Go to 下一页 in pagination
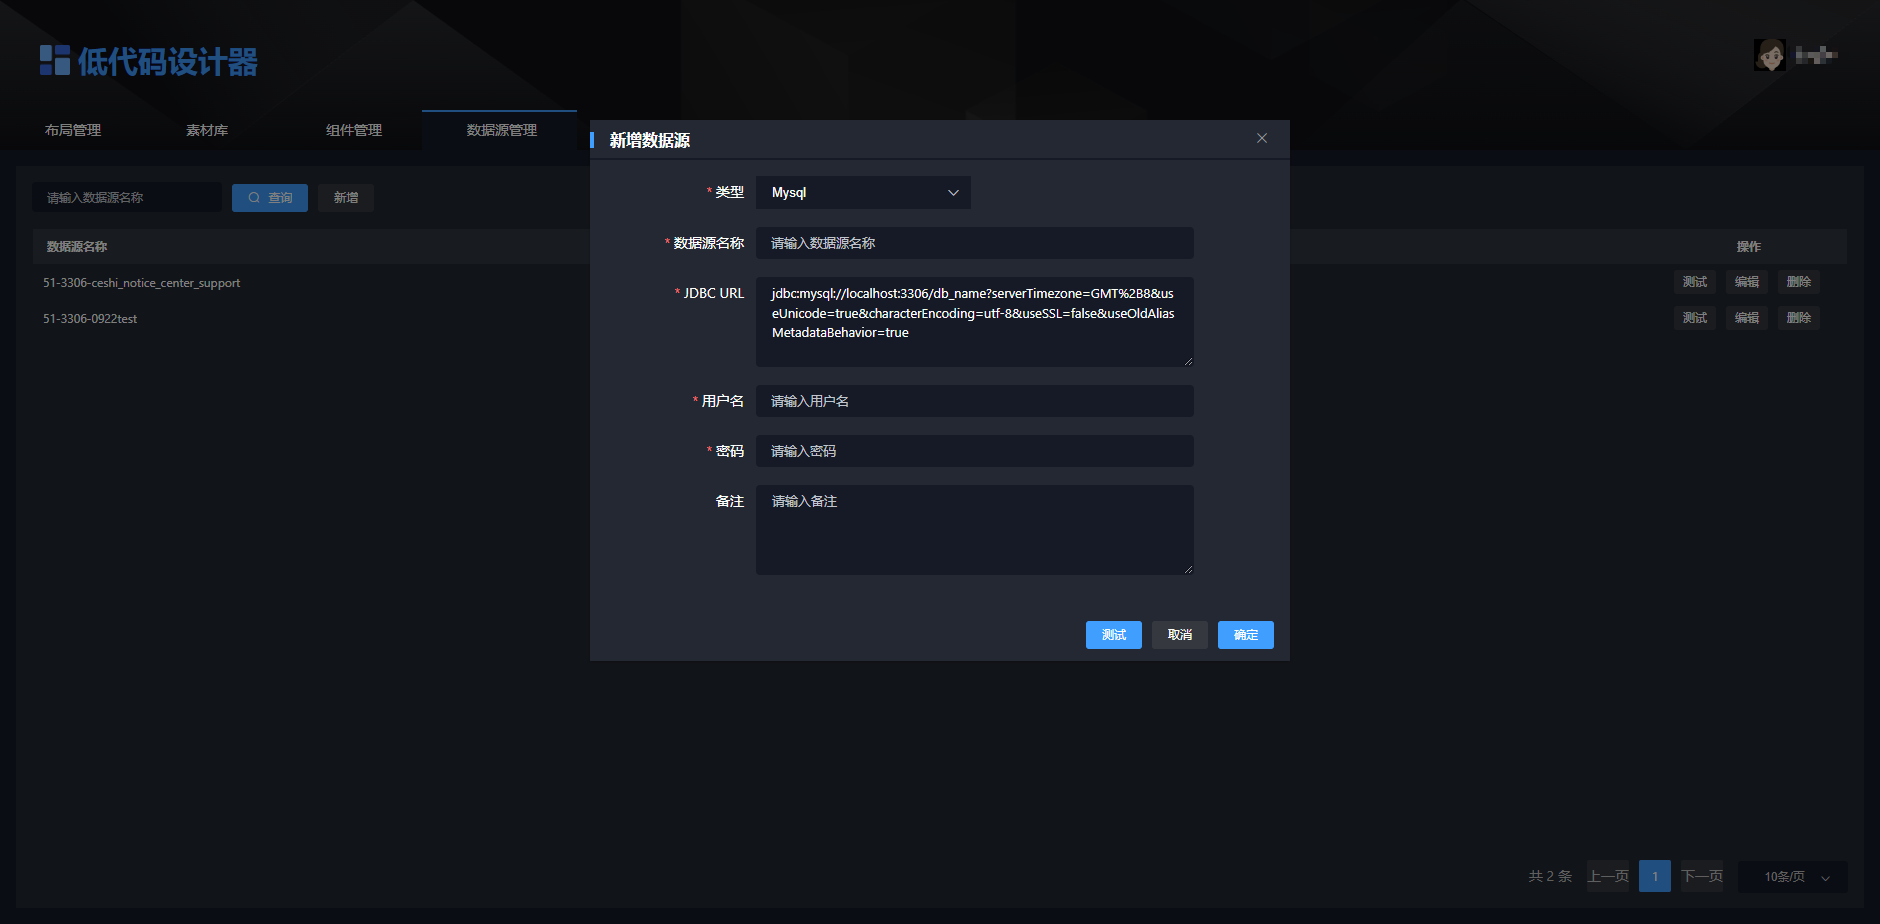 pos(1702,876)
